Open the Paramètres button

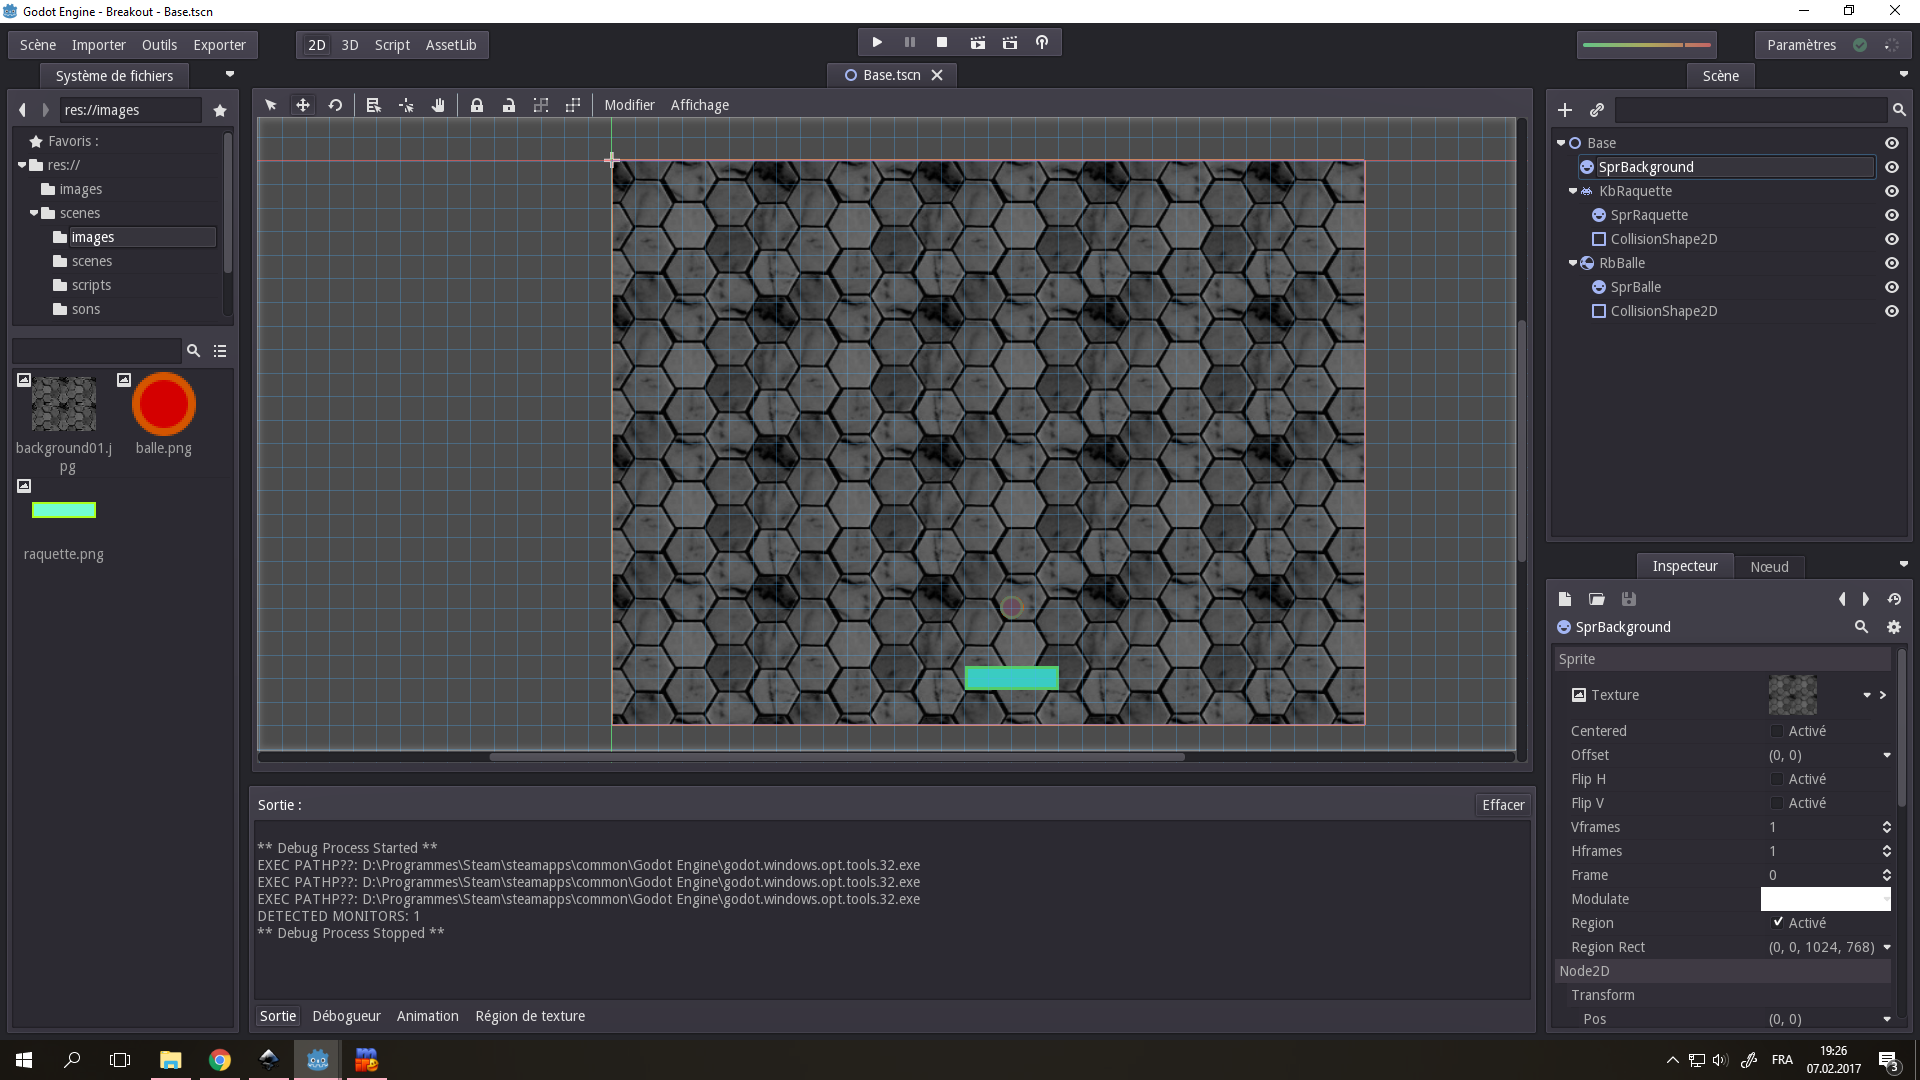[1801, 45]
